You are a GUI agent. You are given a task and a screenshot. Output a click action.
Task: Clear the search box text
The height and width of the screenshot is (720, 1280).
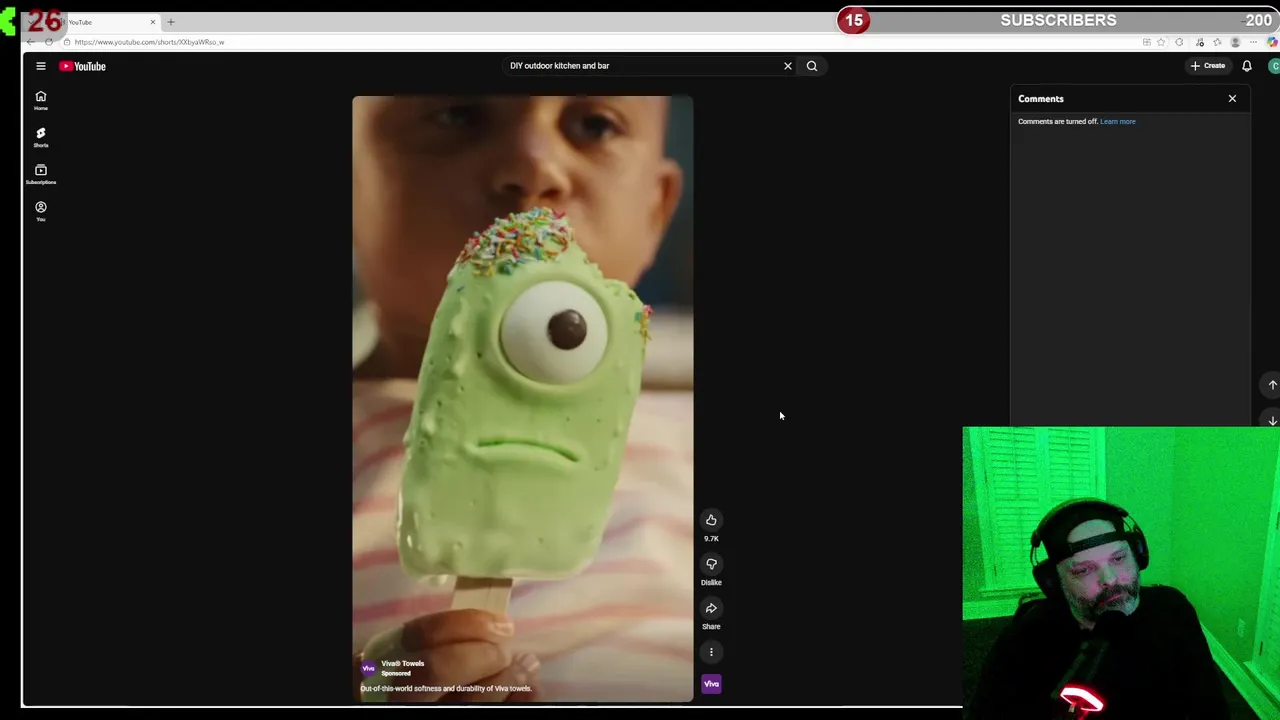click(788, 66)
